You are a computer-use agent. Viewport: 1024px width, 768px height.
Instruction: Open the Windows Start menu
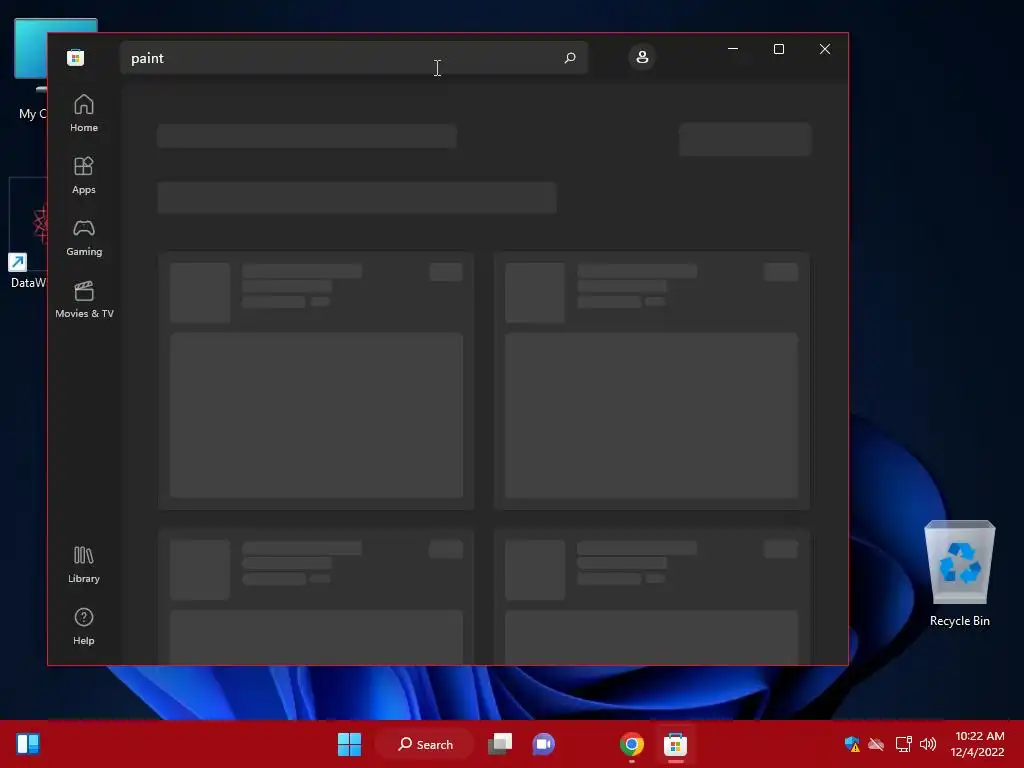pos(349,744)
